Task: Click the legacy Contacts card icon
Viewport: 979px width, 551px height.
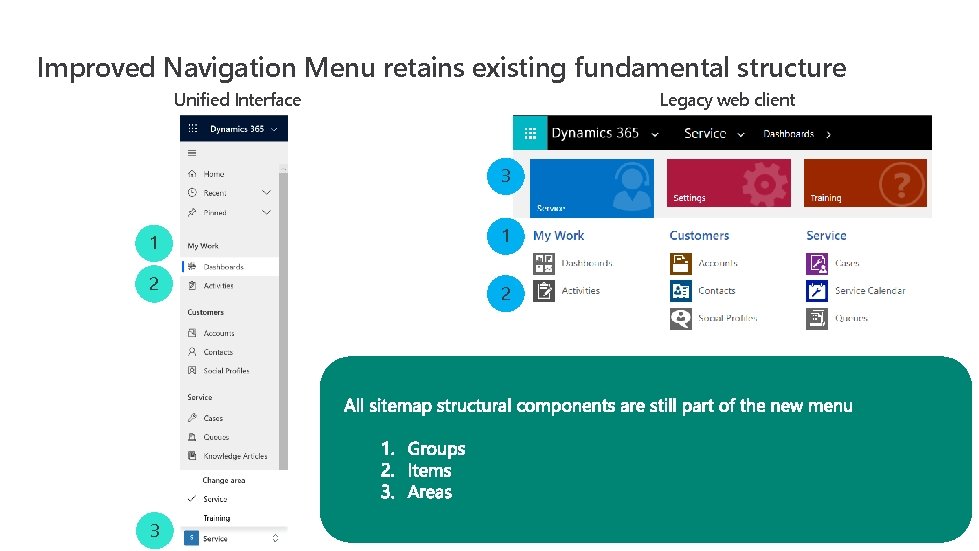Action: (x=681, y=291)
